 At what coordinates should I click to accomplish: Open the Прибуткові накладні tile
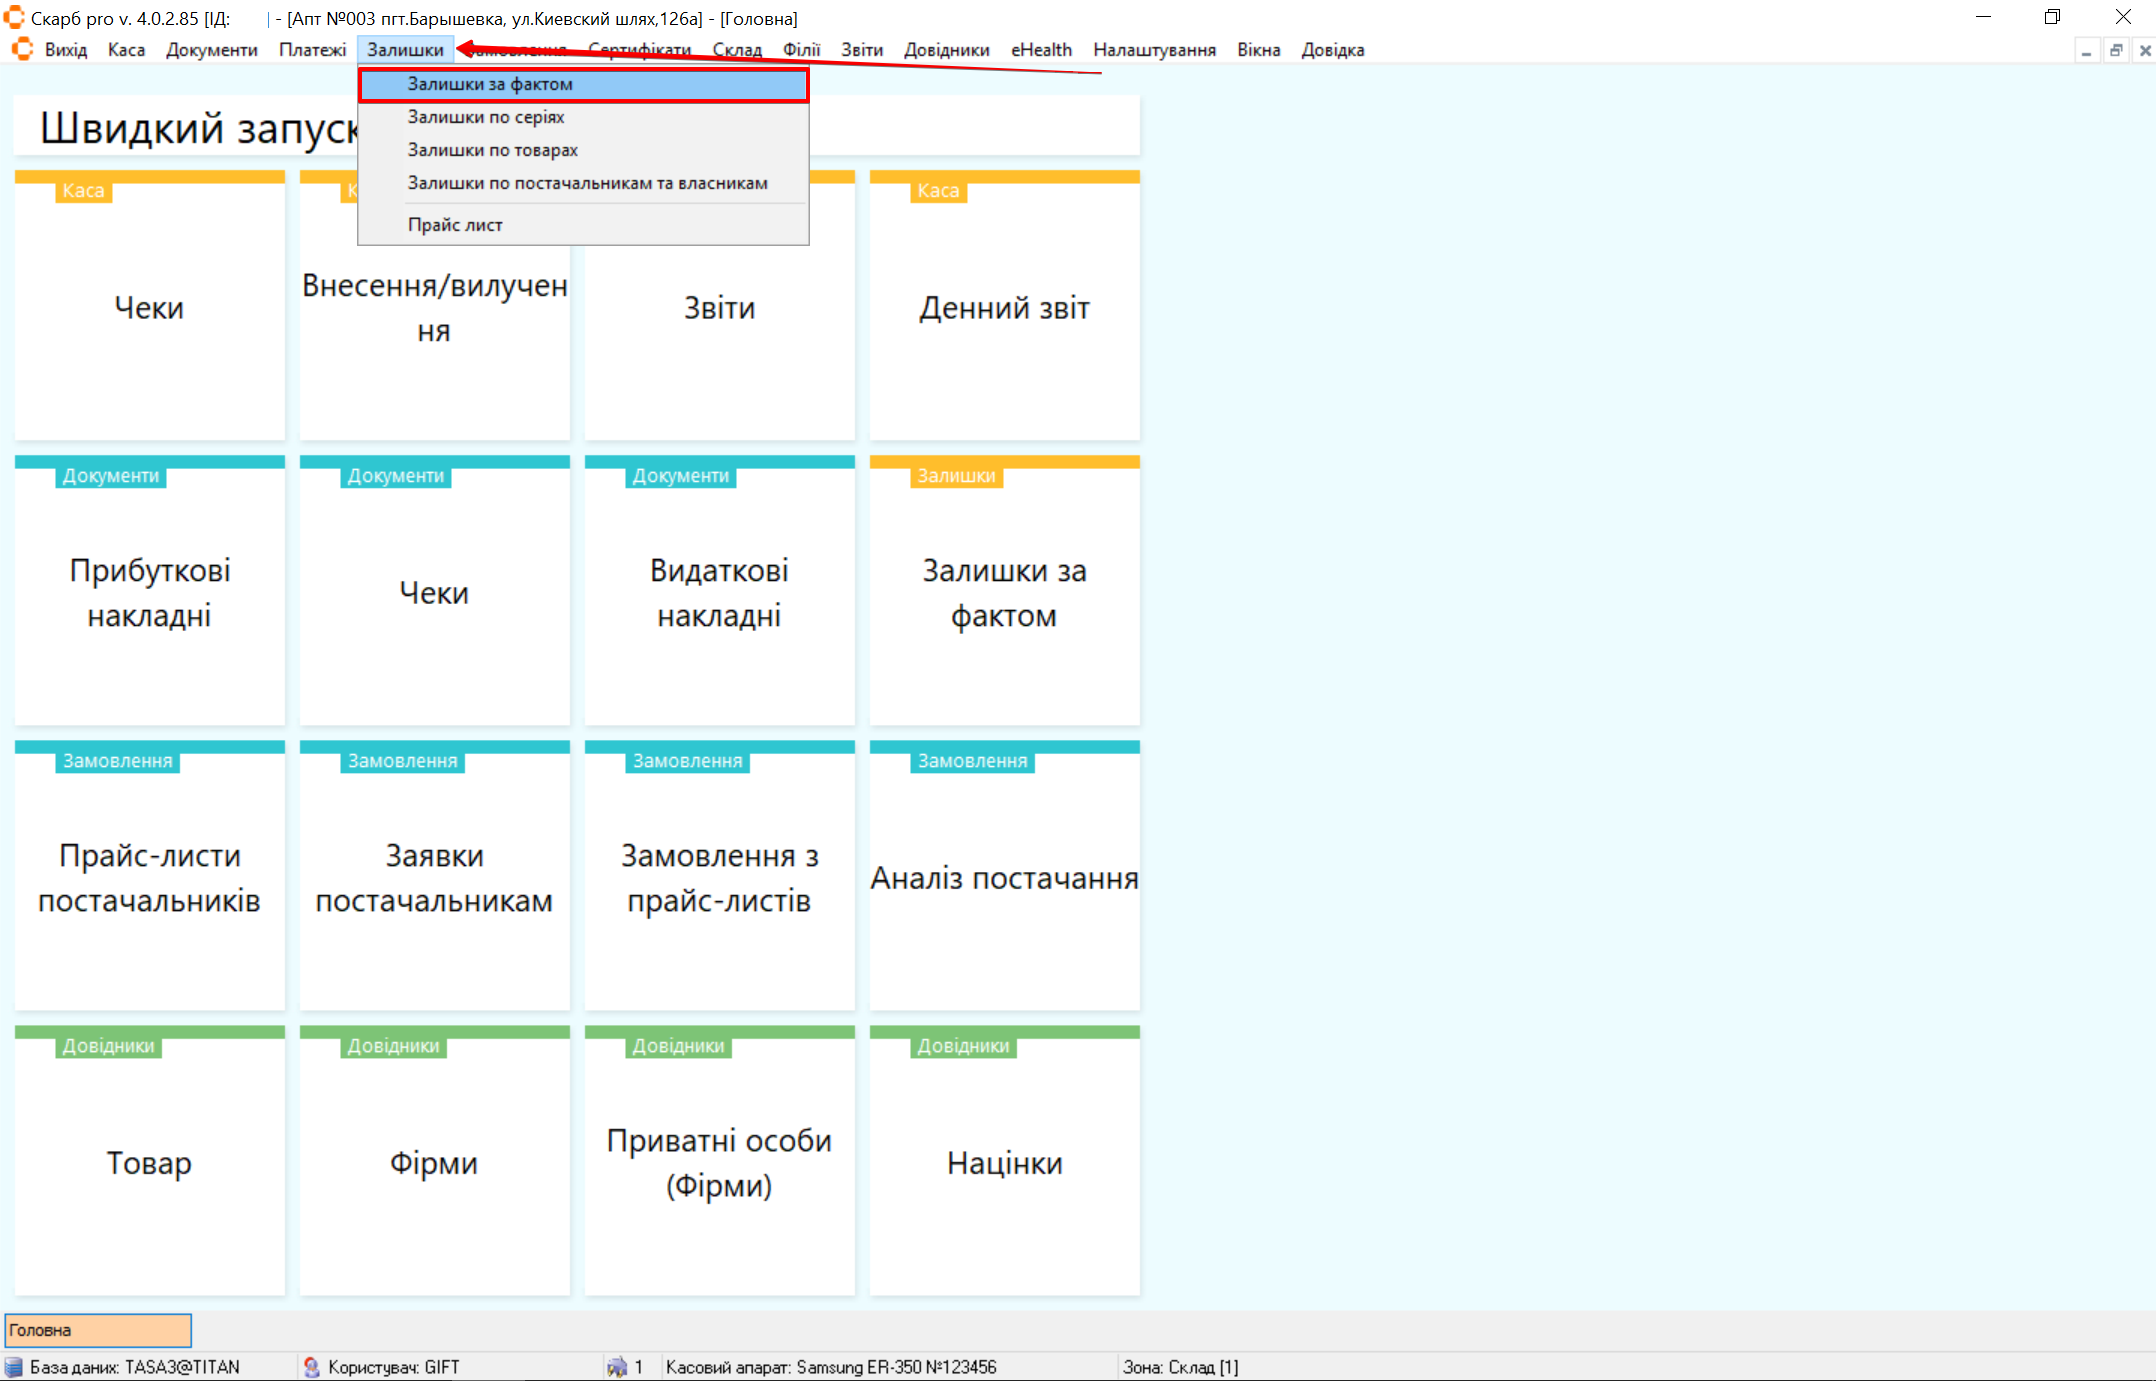click(x=150, y=592)
